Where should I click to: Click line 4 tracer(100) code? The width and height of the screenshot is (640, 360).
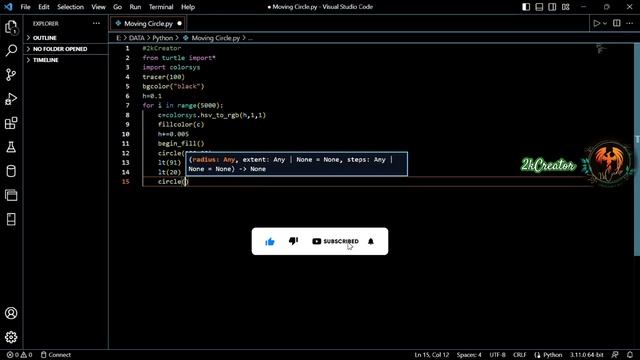tap(163, 77)
